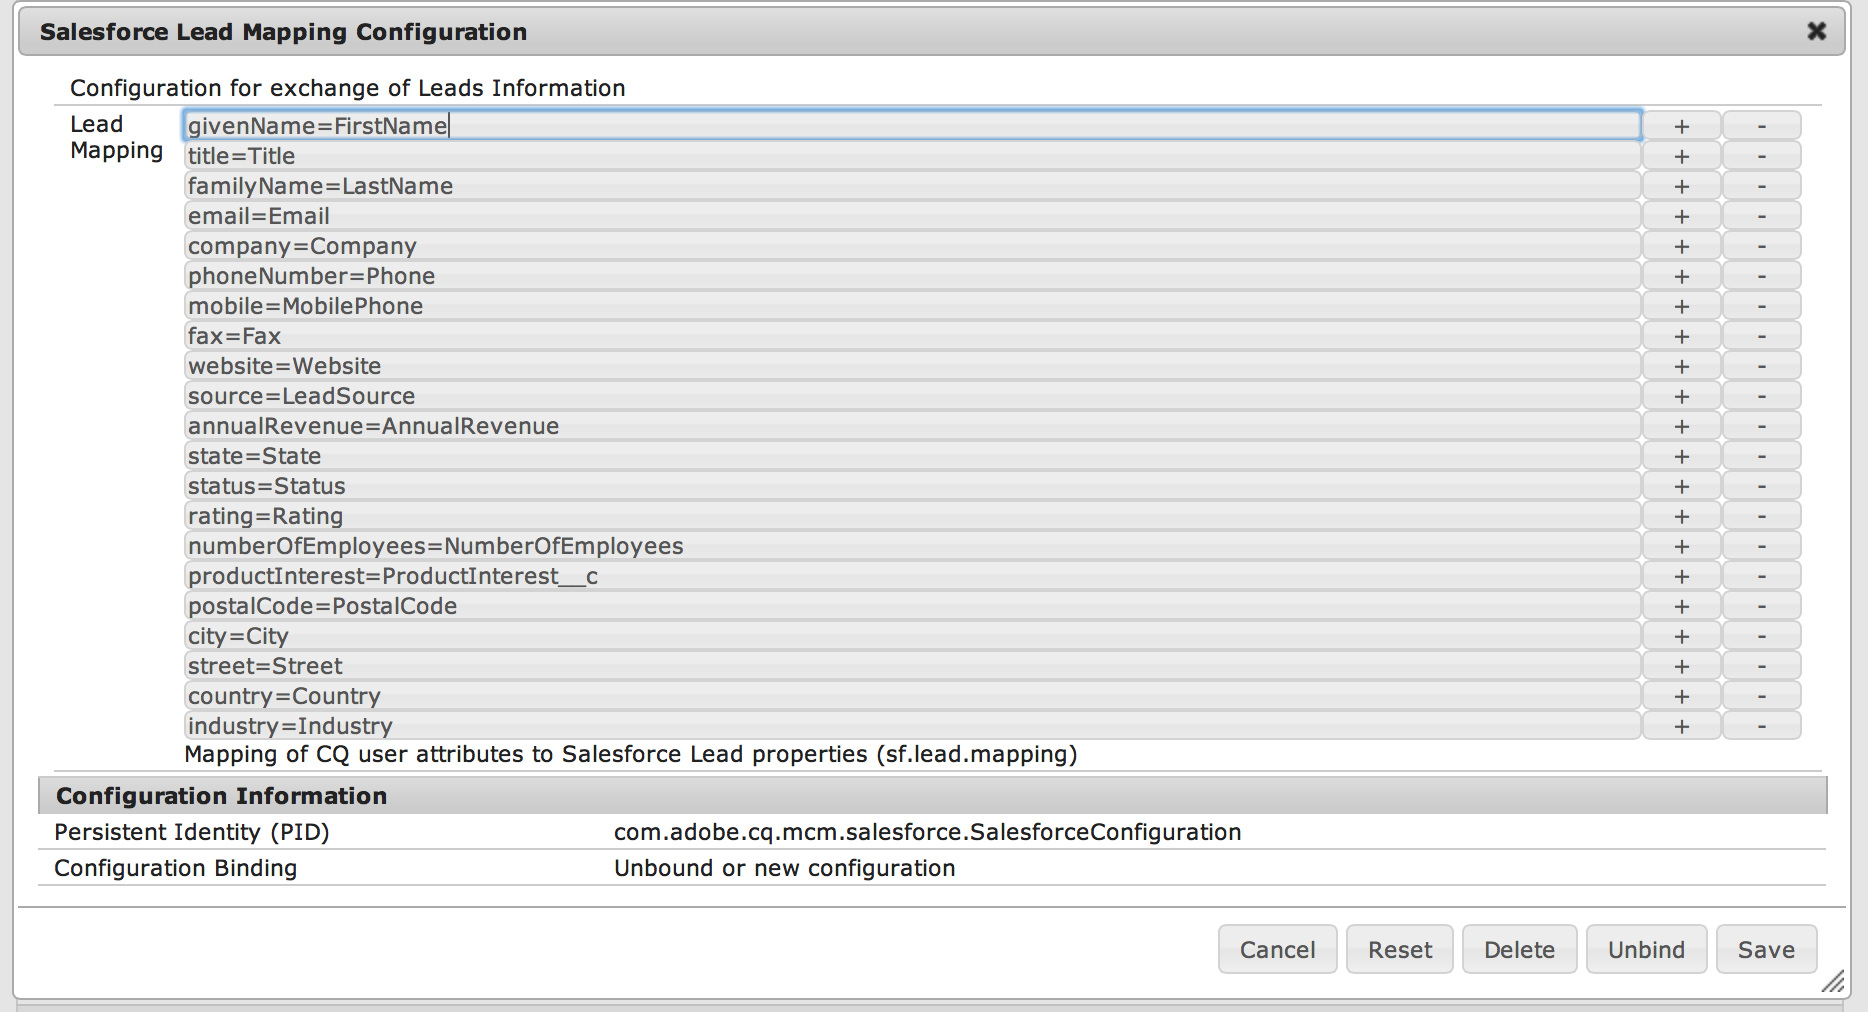This screenshot has width=1868, height=1012.
Task: Edit the givenName=FirstName mapping field
Action: point(912,126)
